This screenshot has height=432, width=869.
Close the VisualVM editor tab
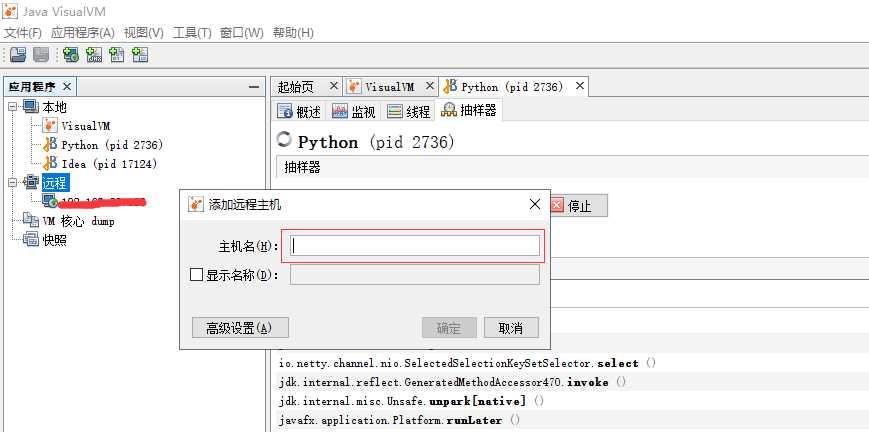coord(430,86)
